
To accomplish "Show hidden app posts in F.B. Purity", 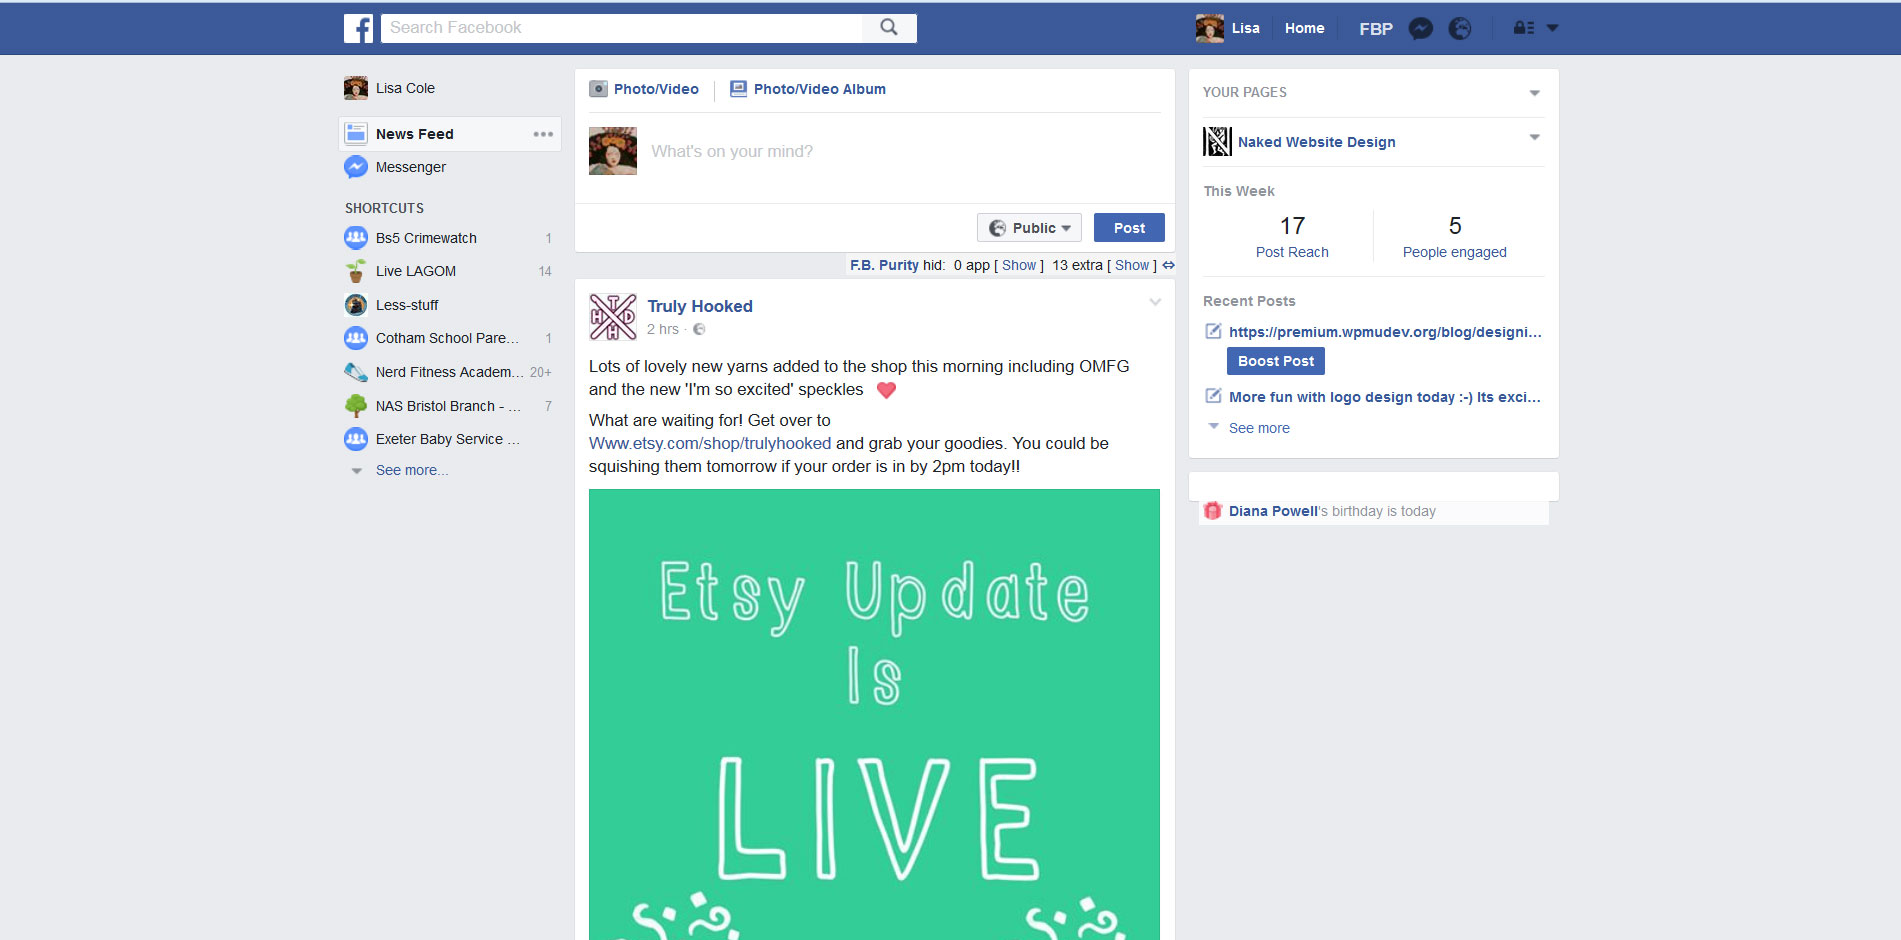I will click(1019, 265).
